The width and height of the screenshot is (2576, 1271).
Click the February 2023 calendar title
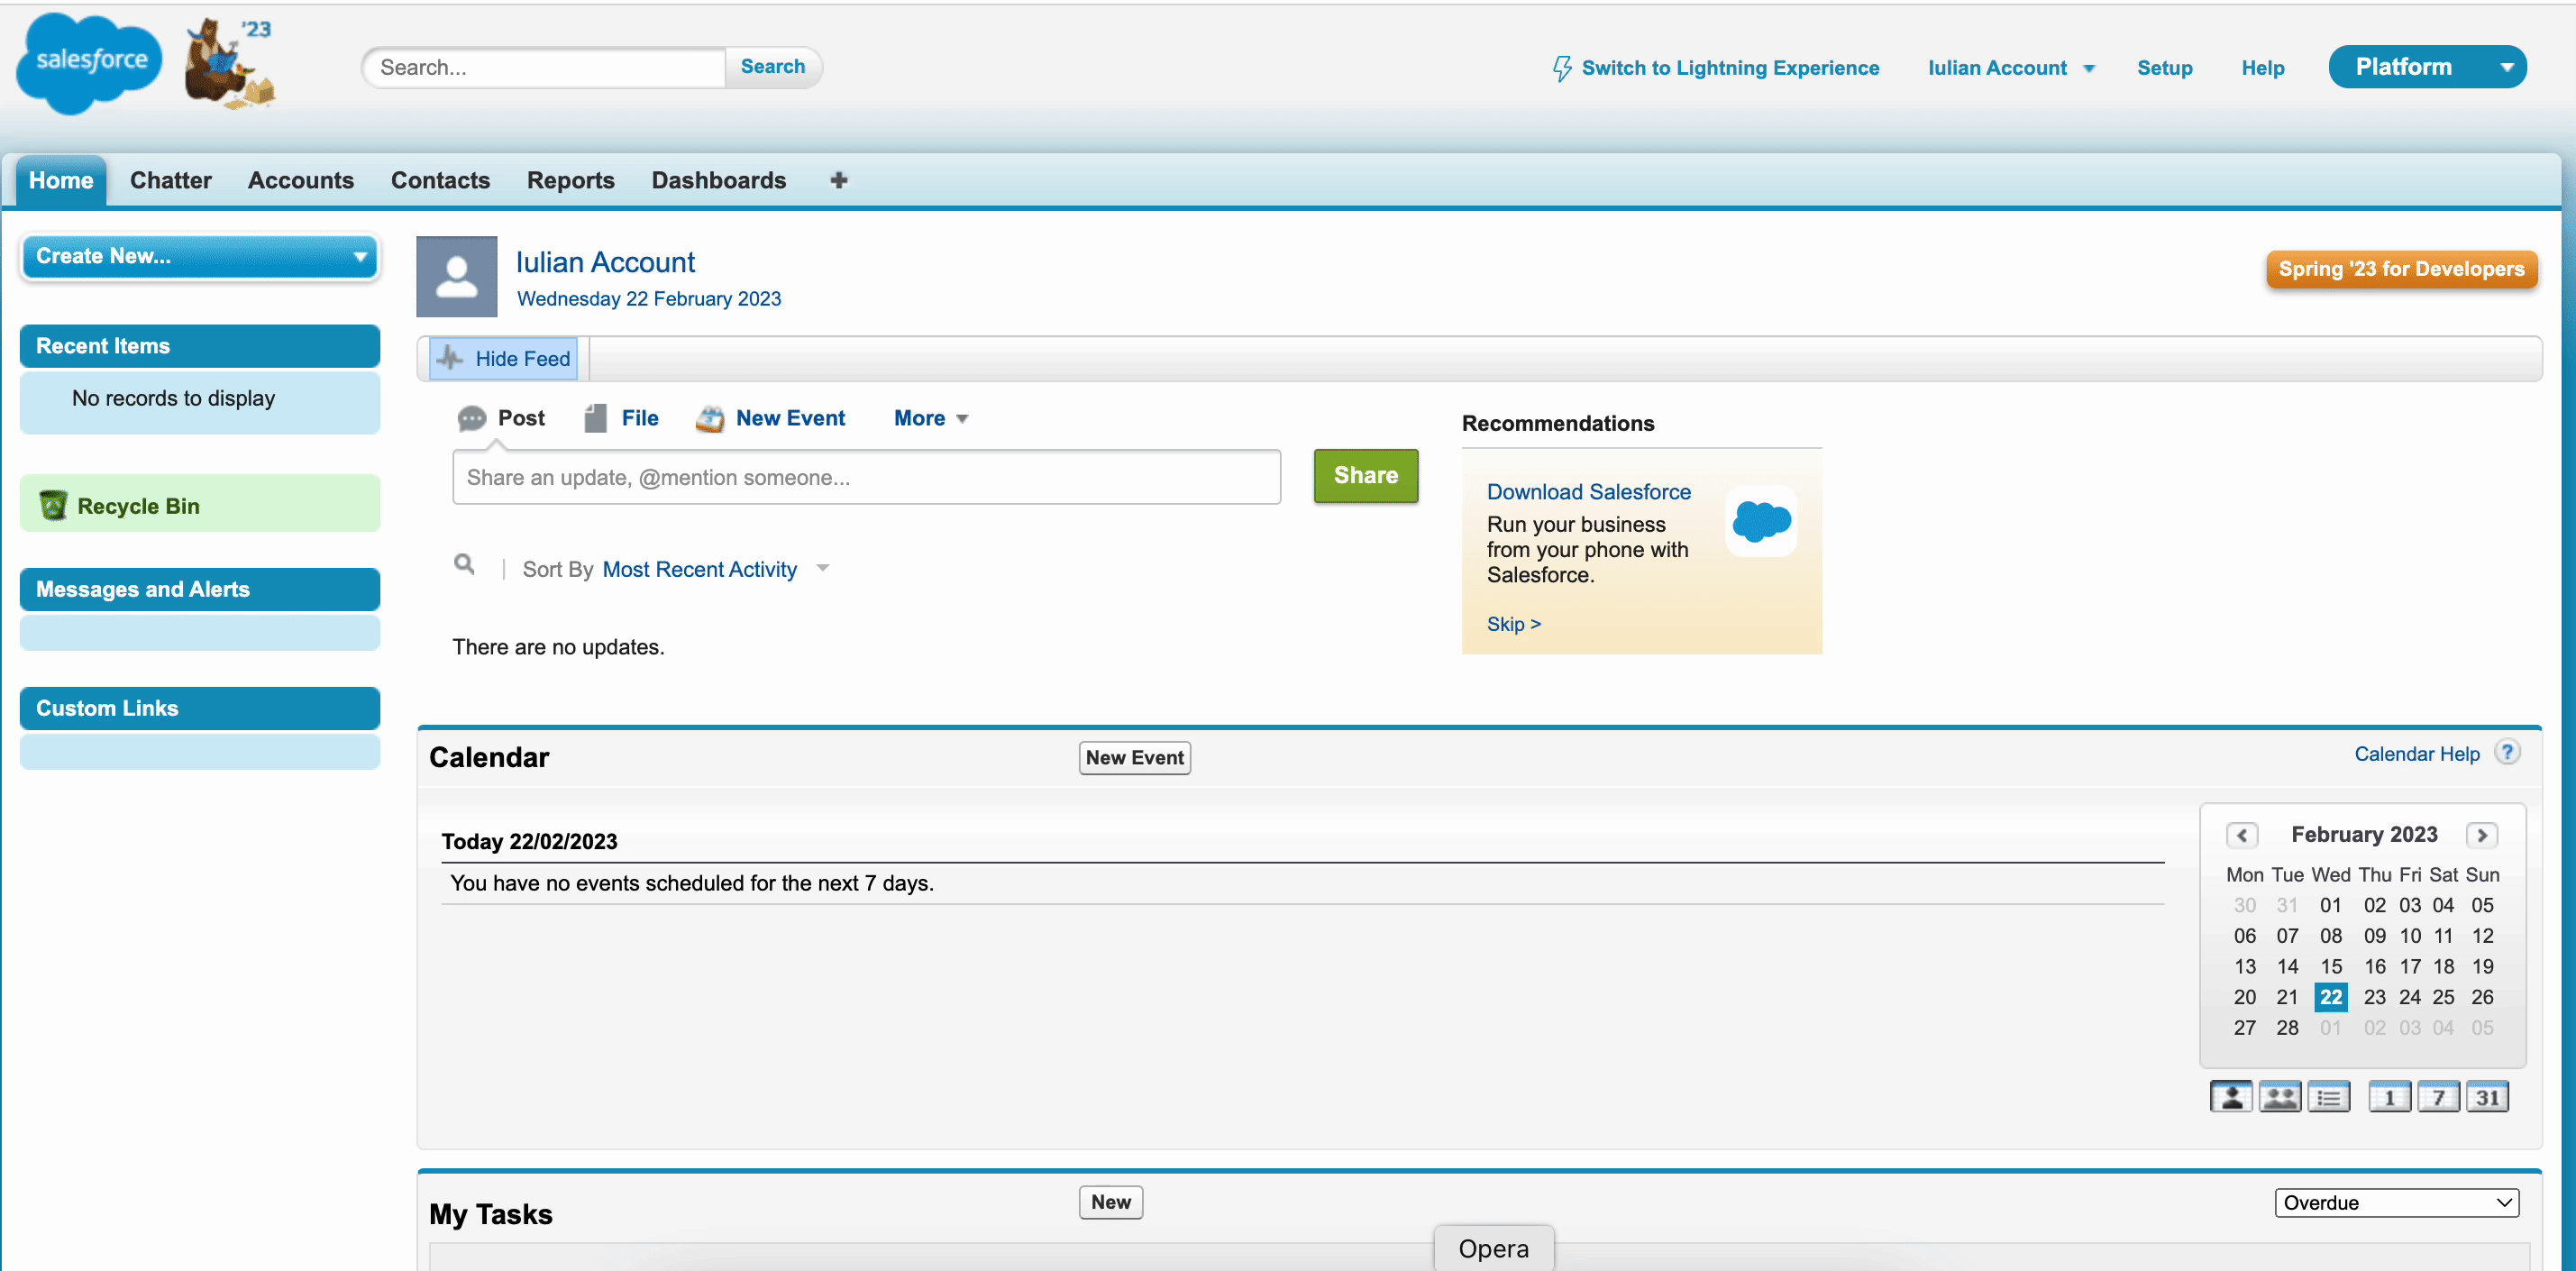(2364, 834)
